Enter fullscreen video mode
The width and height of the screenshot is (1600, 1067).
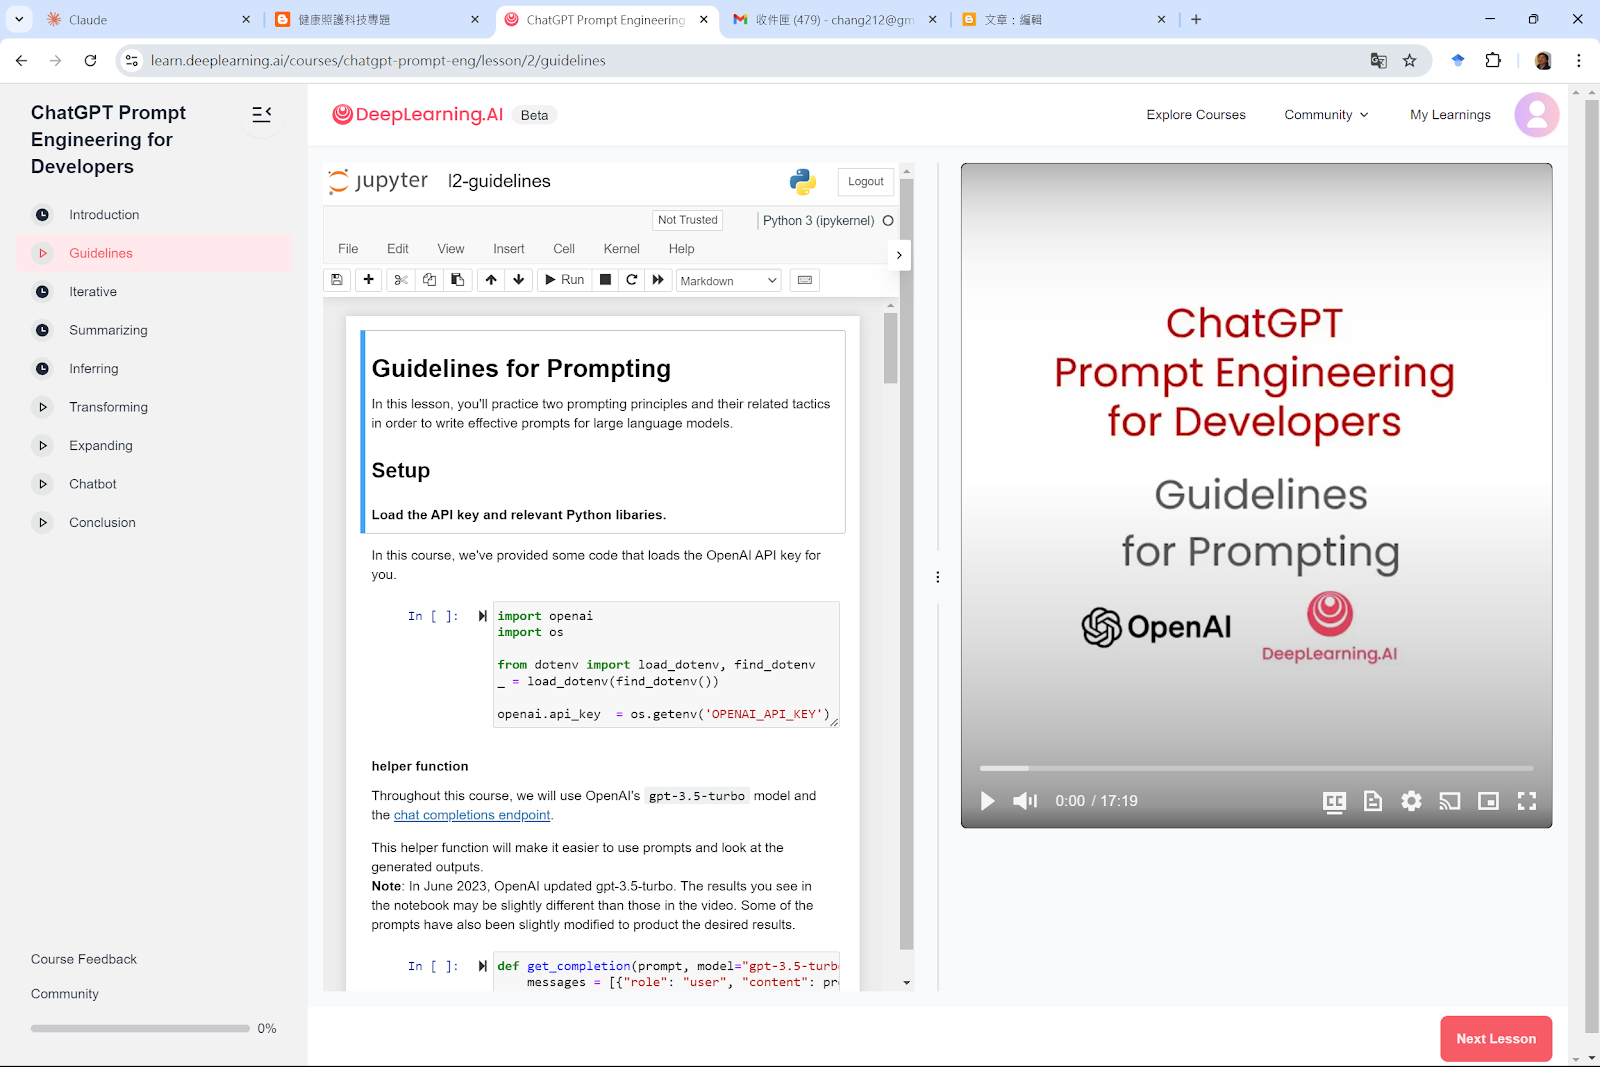point(1527,801)
